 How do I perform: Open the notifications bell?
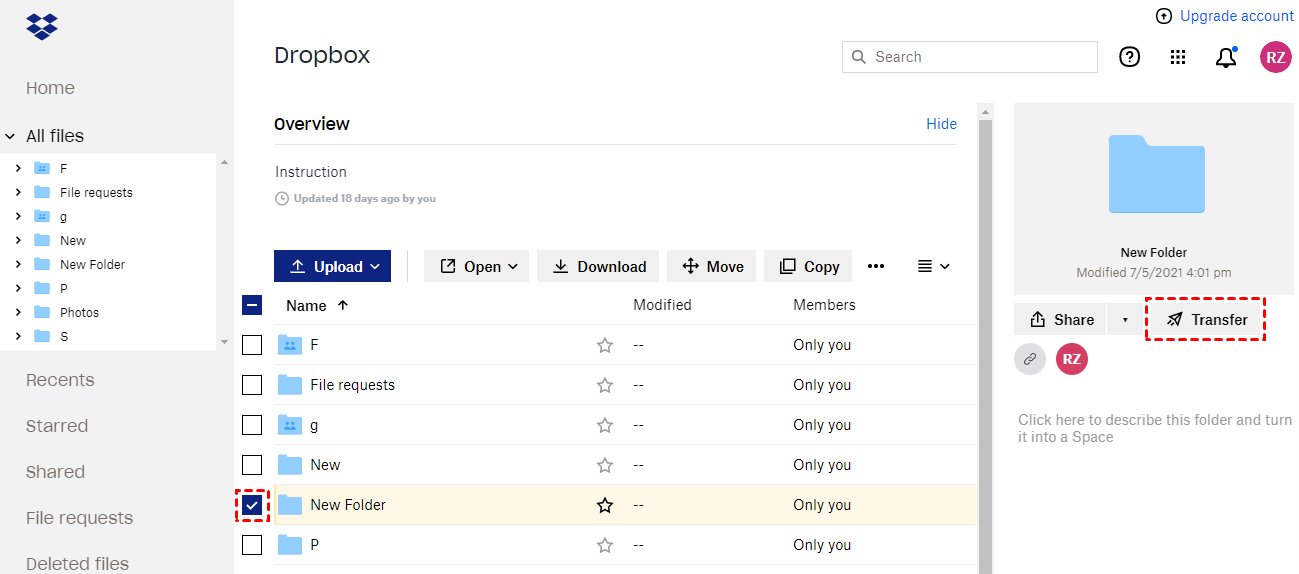click(x=1226, y=58)
